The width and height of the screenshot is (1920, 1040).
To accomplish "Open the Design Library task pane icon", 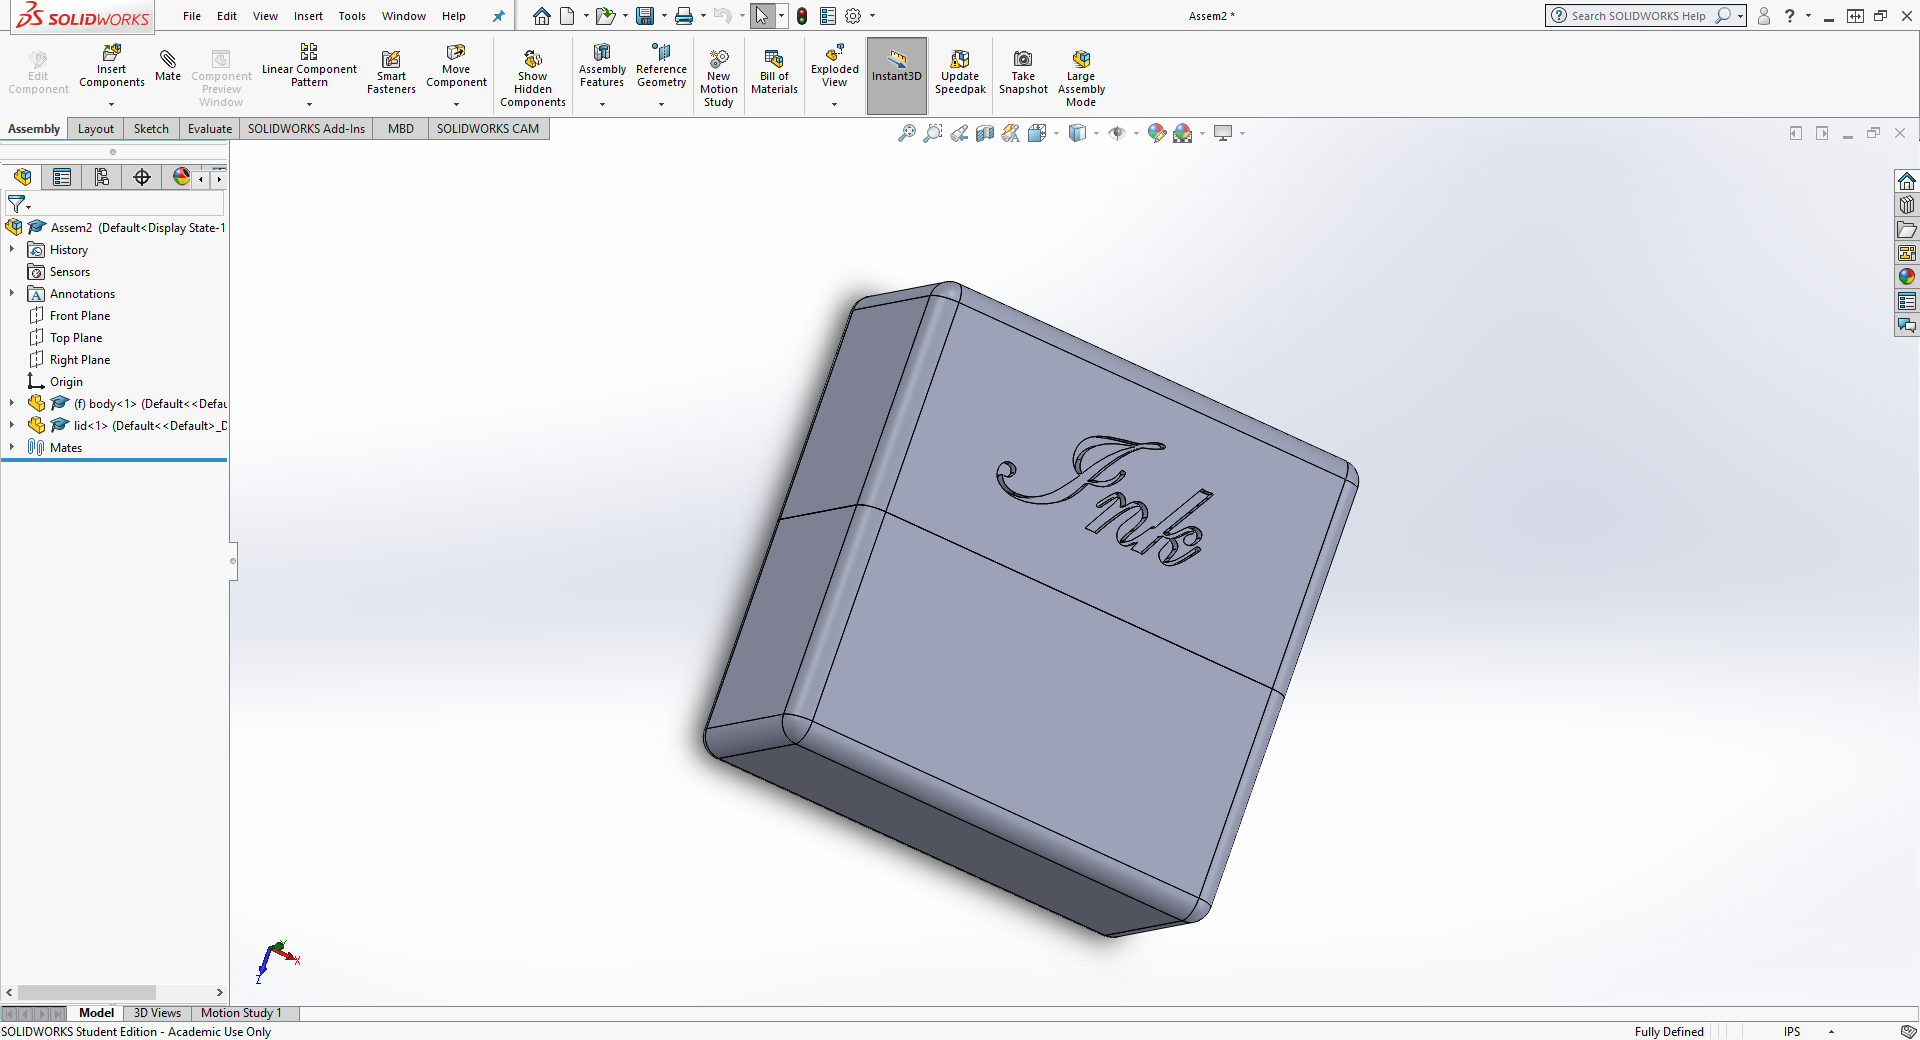I will click(1907, 205).
